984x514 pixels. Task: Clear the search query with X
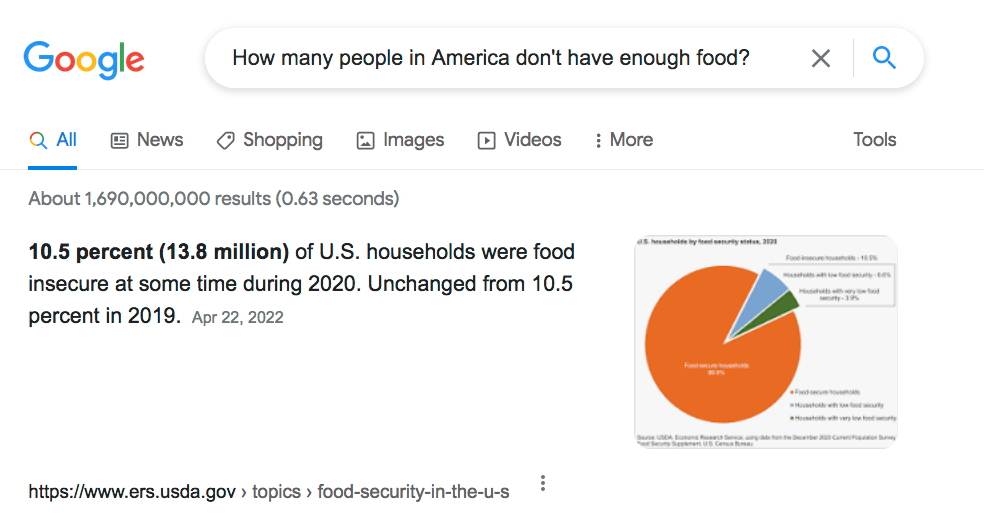coord(821,59)
